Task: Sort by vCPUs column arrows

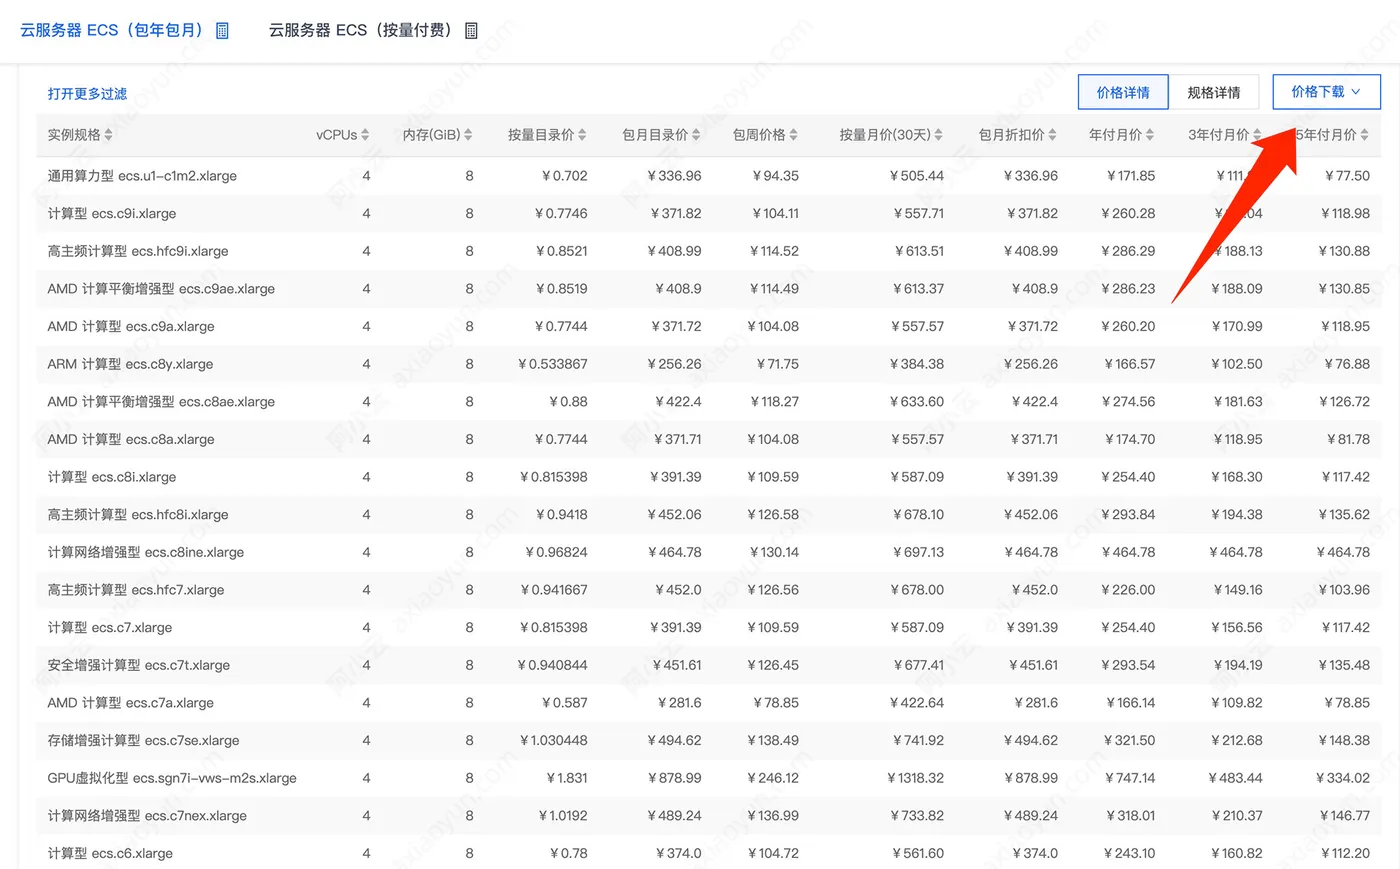Action: (x=365, y=135)
